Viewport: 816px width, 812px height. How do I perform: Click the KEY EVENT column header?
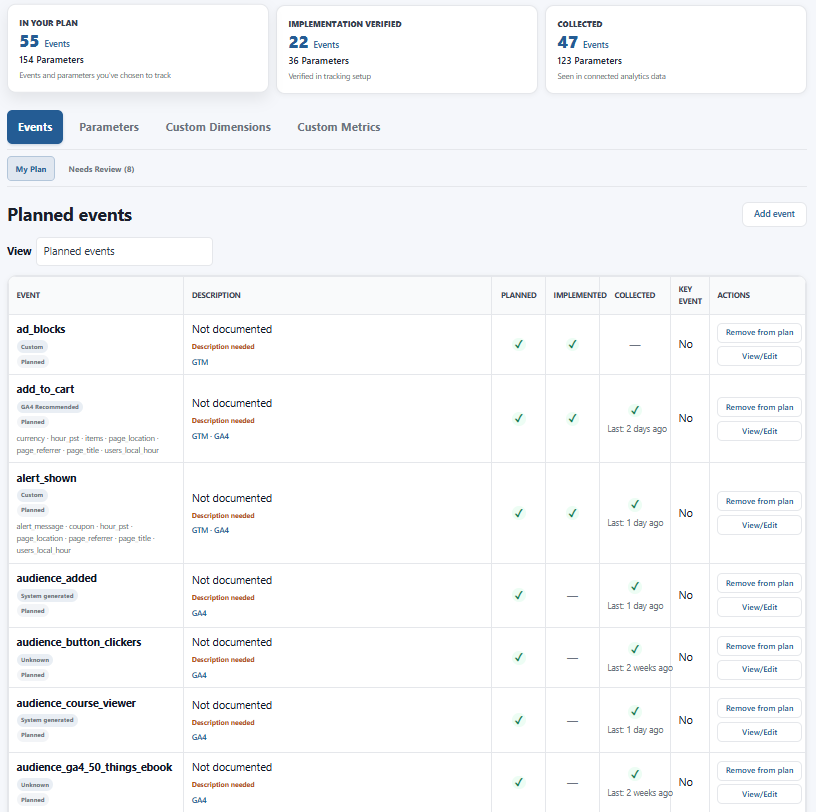coord(690,295)
